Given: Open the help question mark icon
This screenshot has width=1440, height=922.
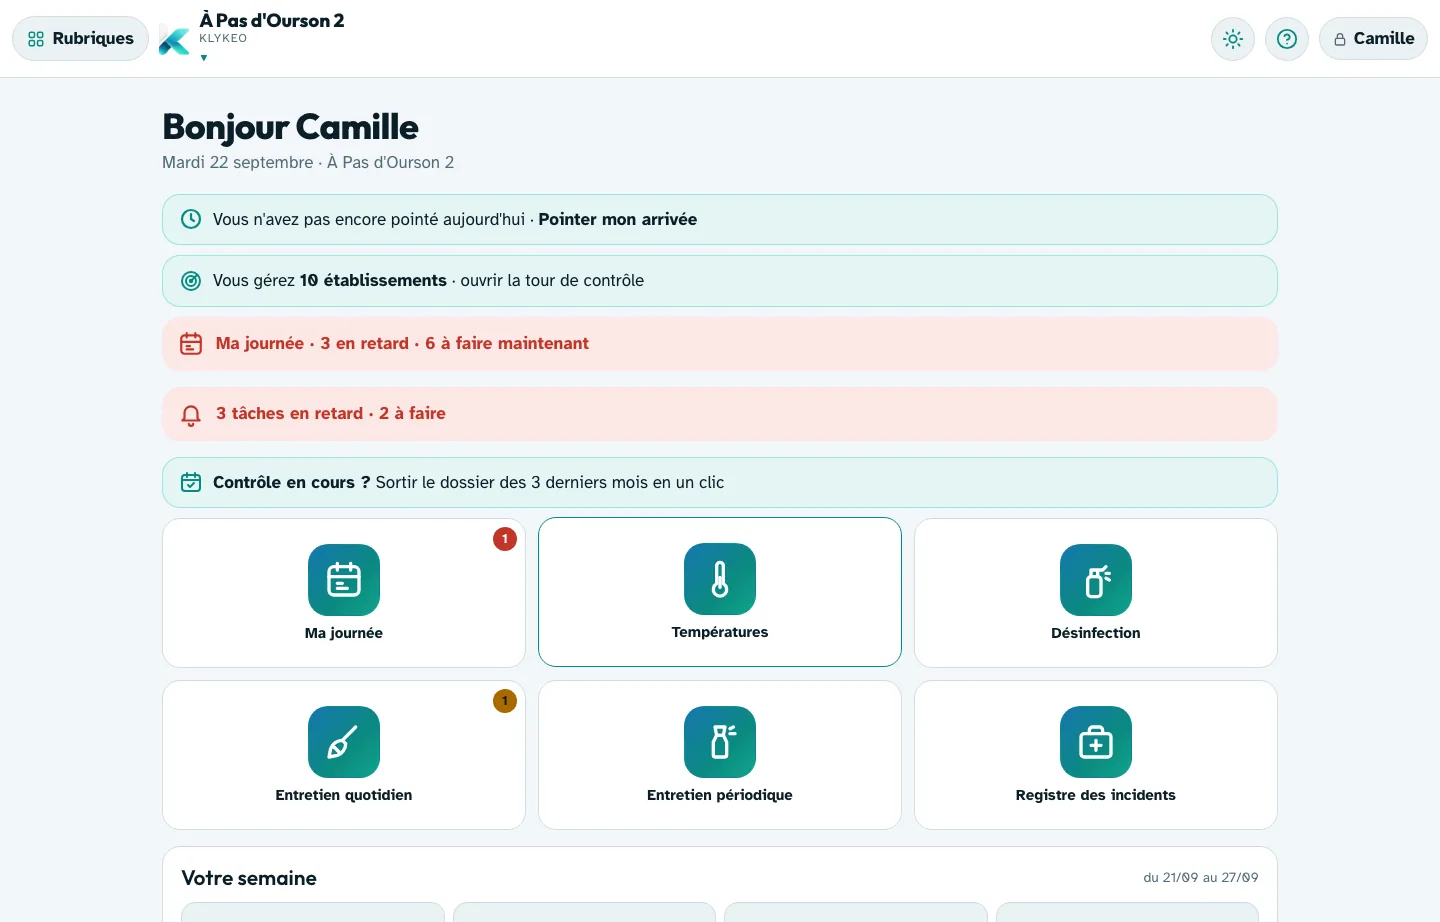Looking at the screenshot, I should click(1287, 39).
